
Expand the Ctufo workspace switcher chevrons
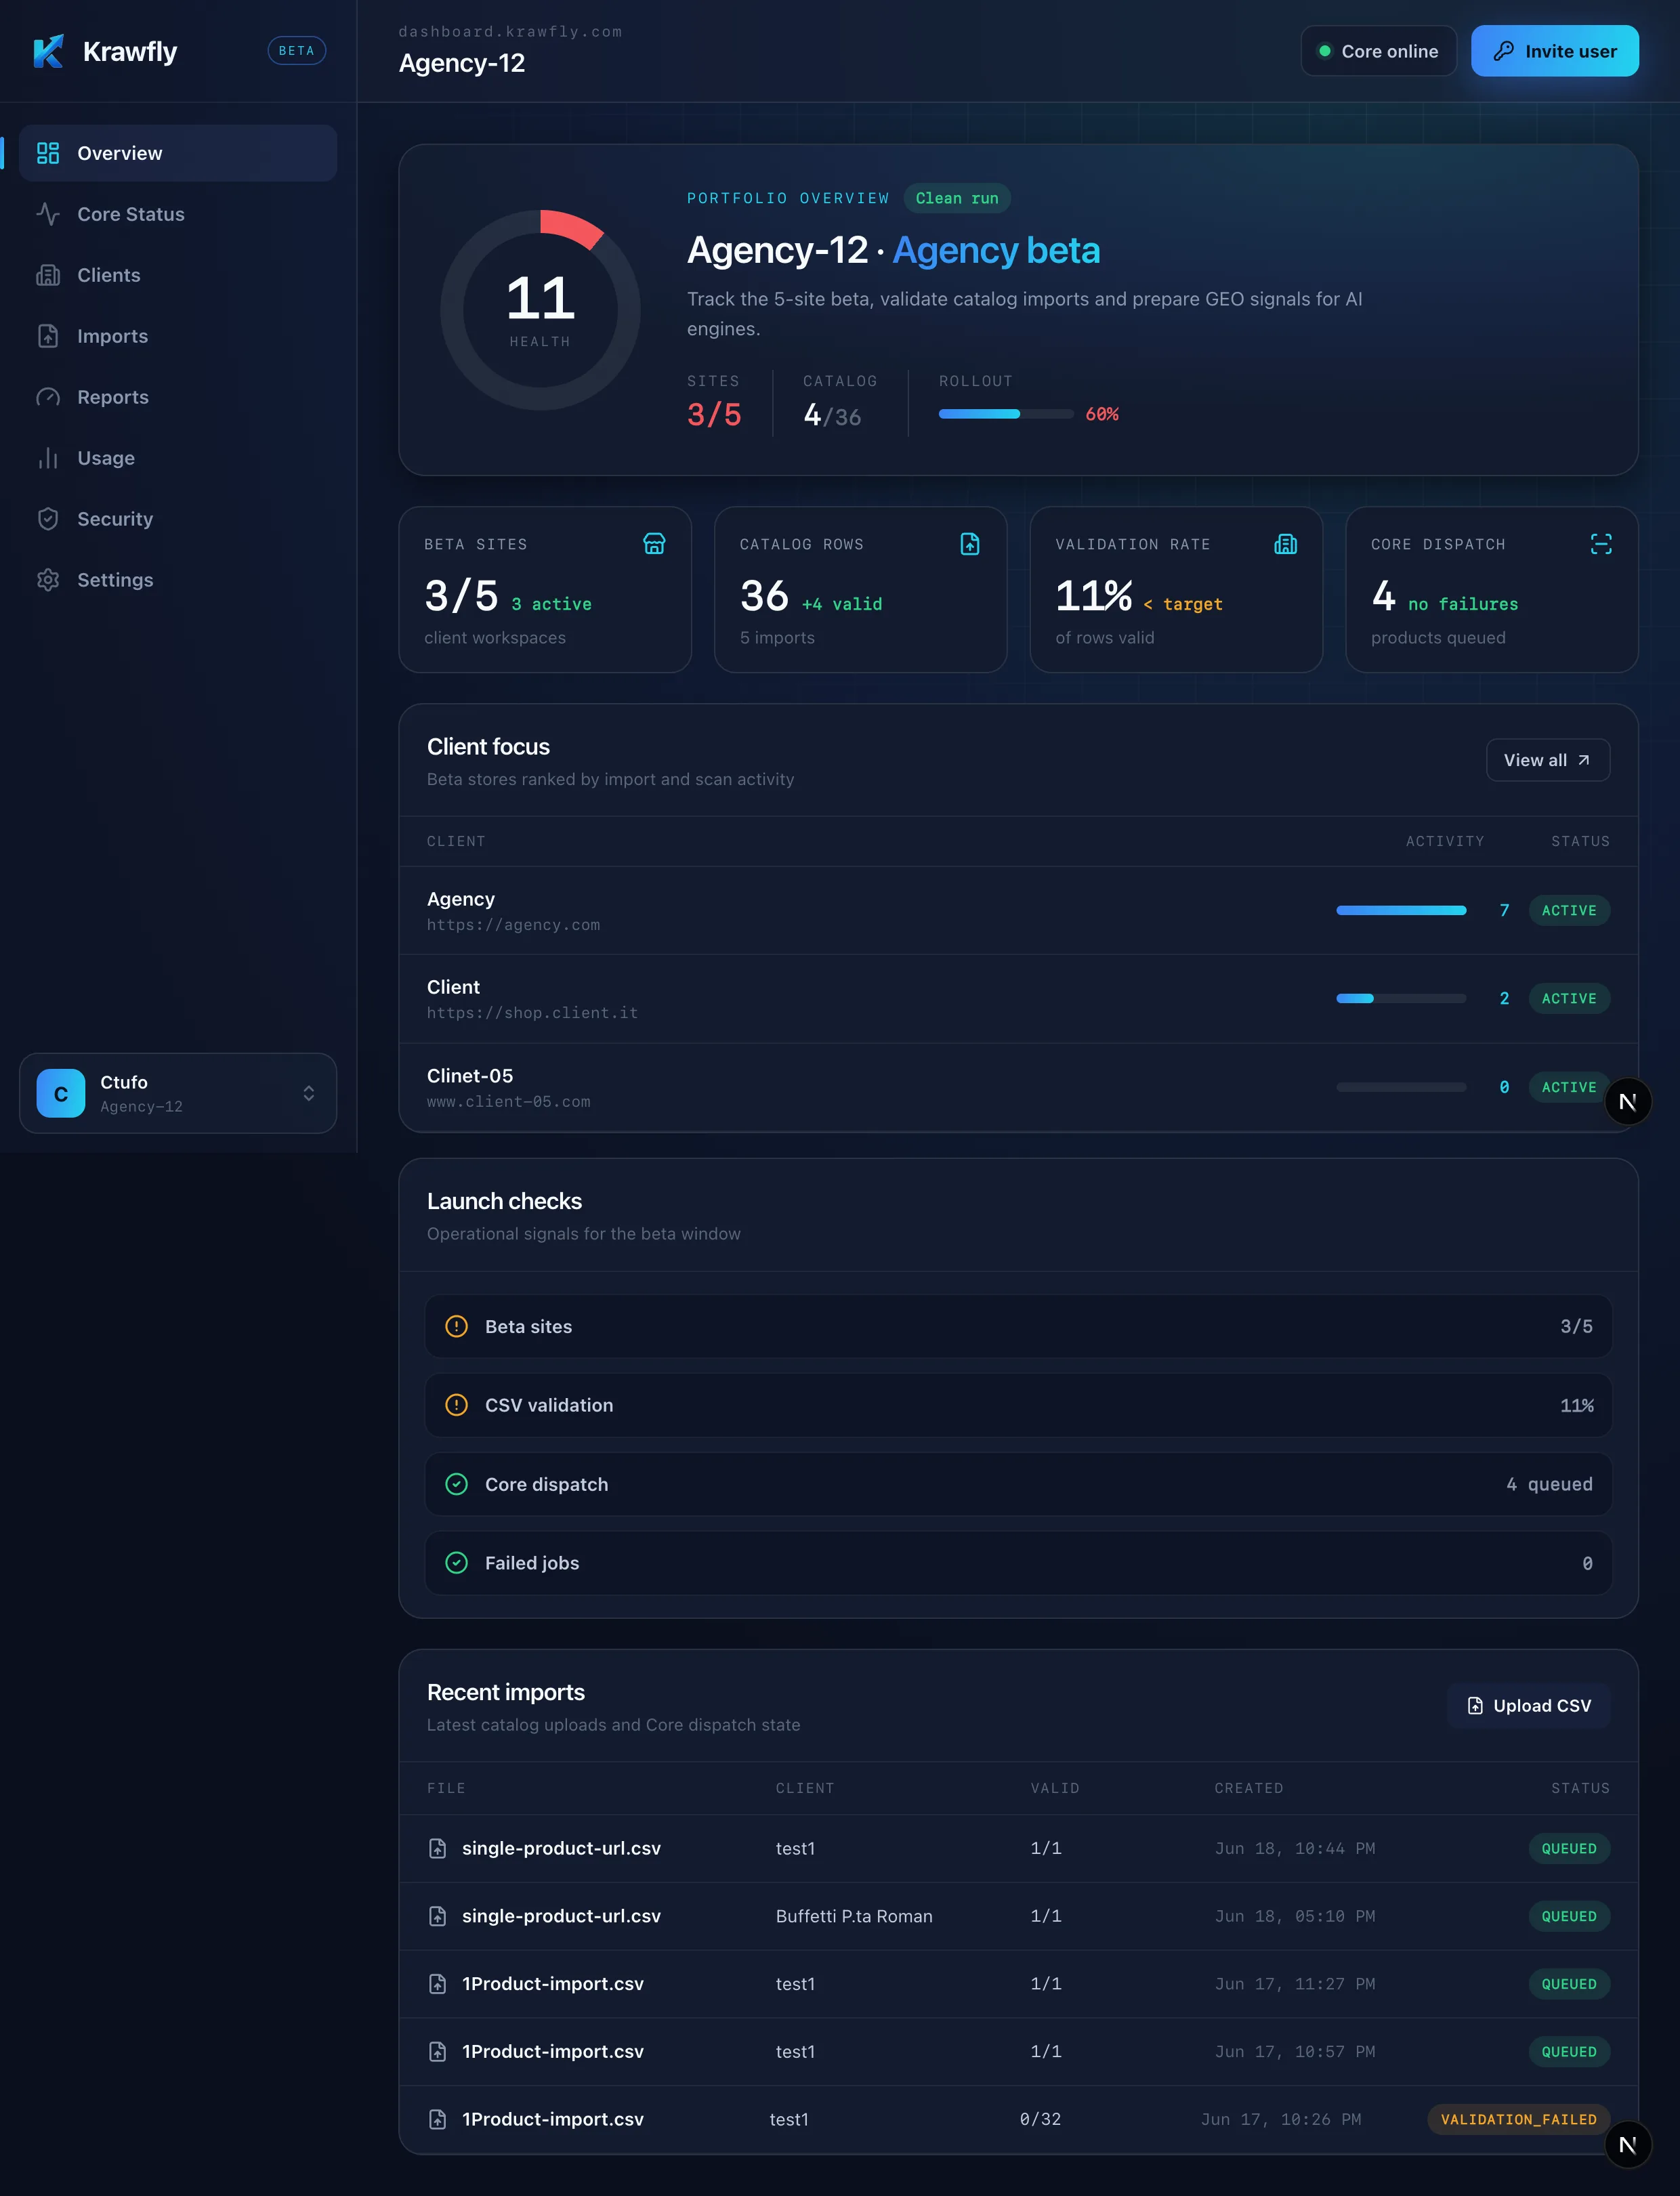[x=309, y=1093]
